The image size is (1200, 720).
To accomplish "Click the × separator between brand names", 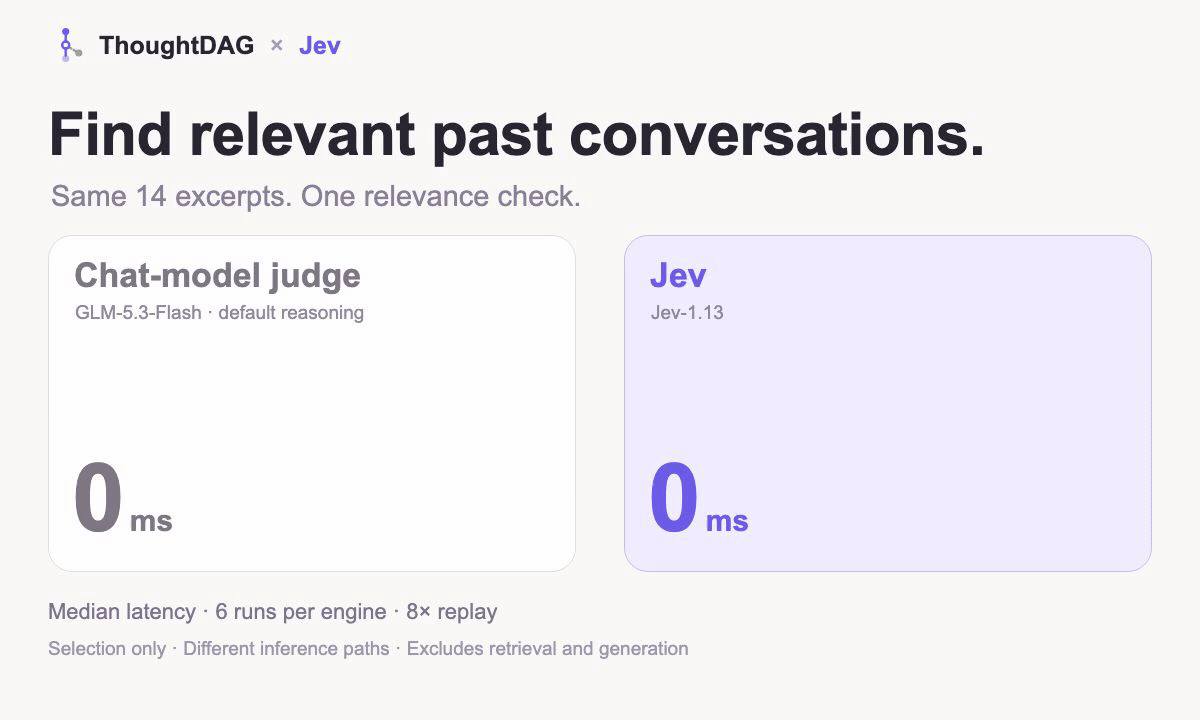I will click(x=277, y=45).
